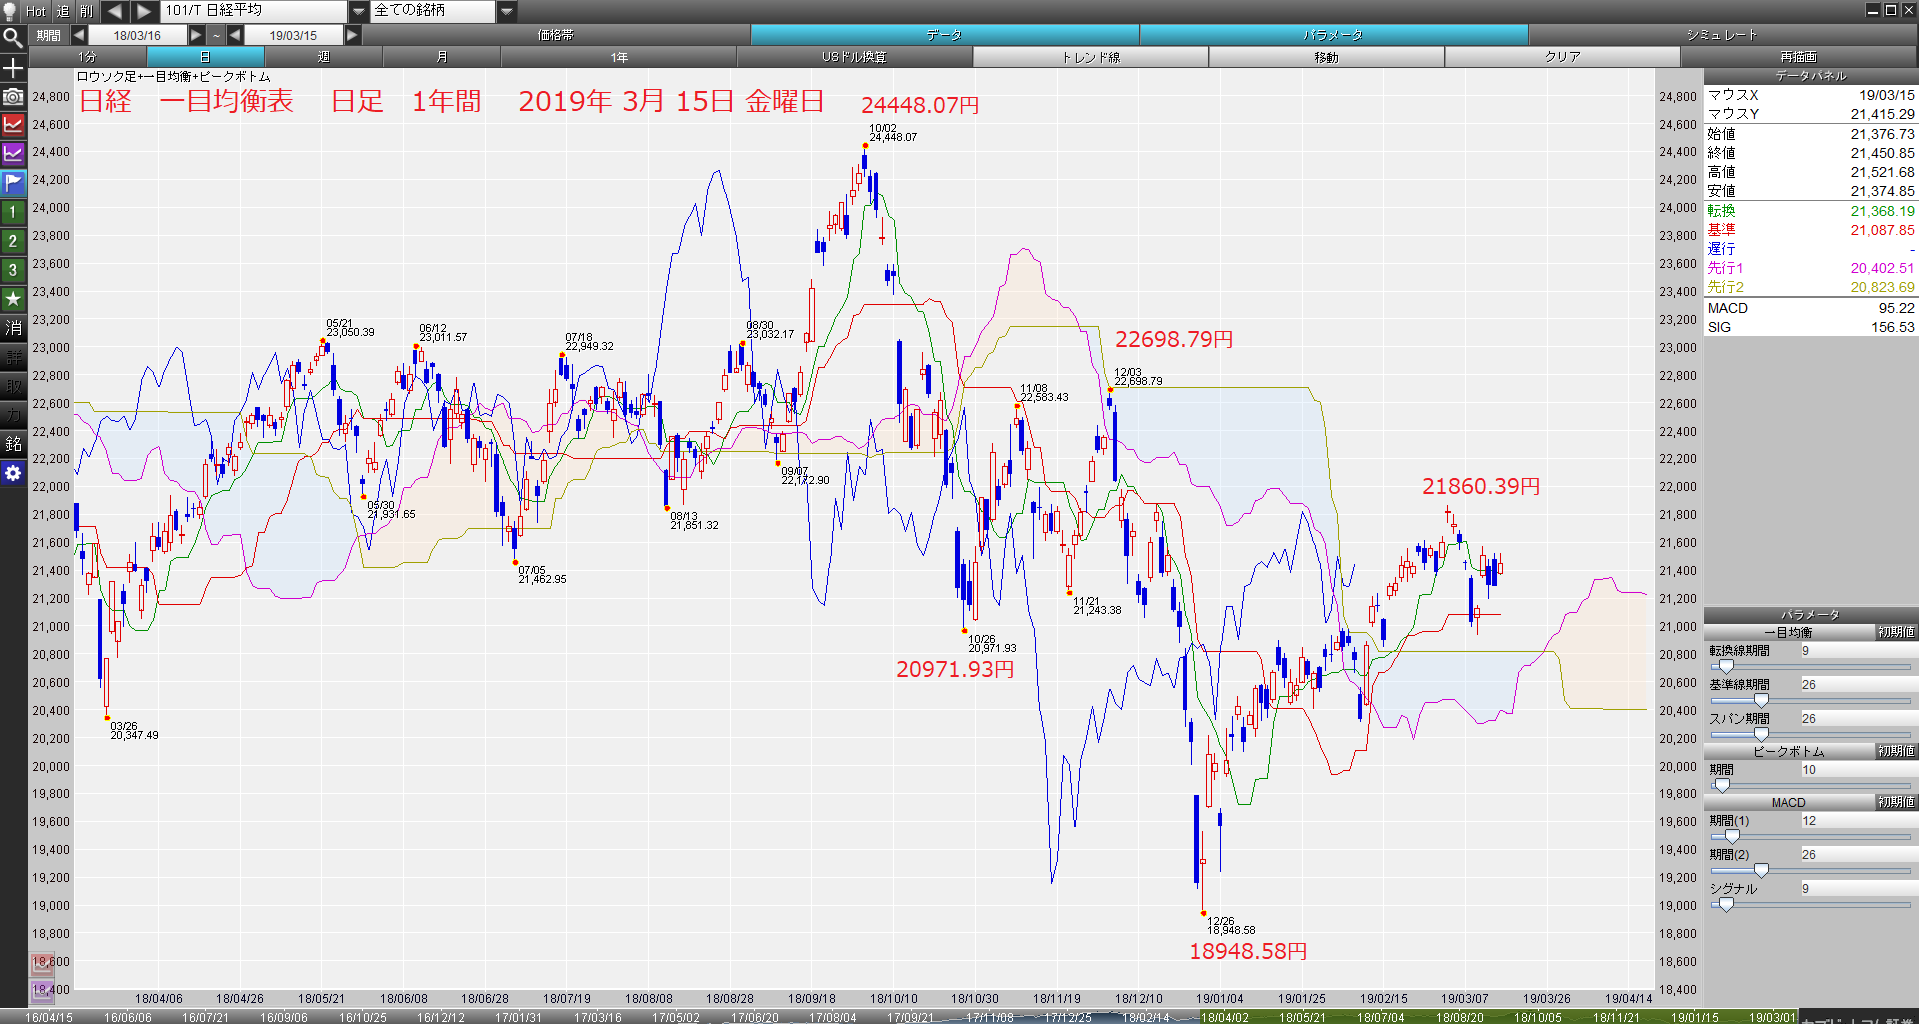
Task: Click the 消 erase icon
Action: [13, 328]
